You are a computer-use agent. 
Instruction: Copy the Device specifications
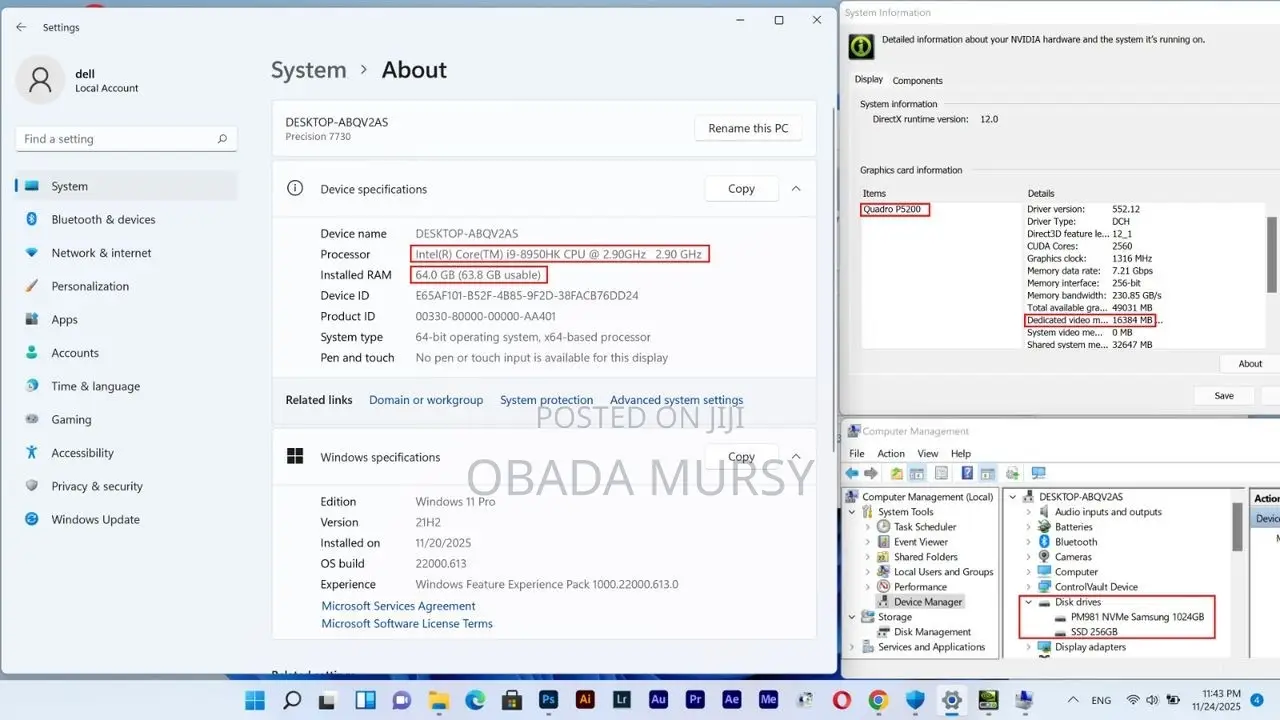click(741, 188)
